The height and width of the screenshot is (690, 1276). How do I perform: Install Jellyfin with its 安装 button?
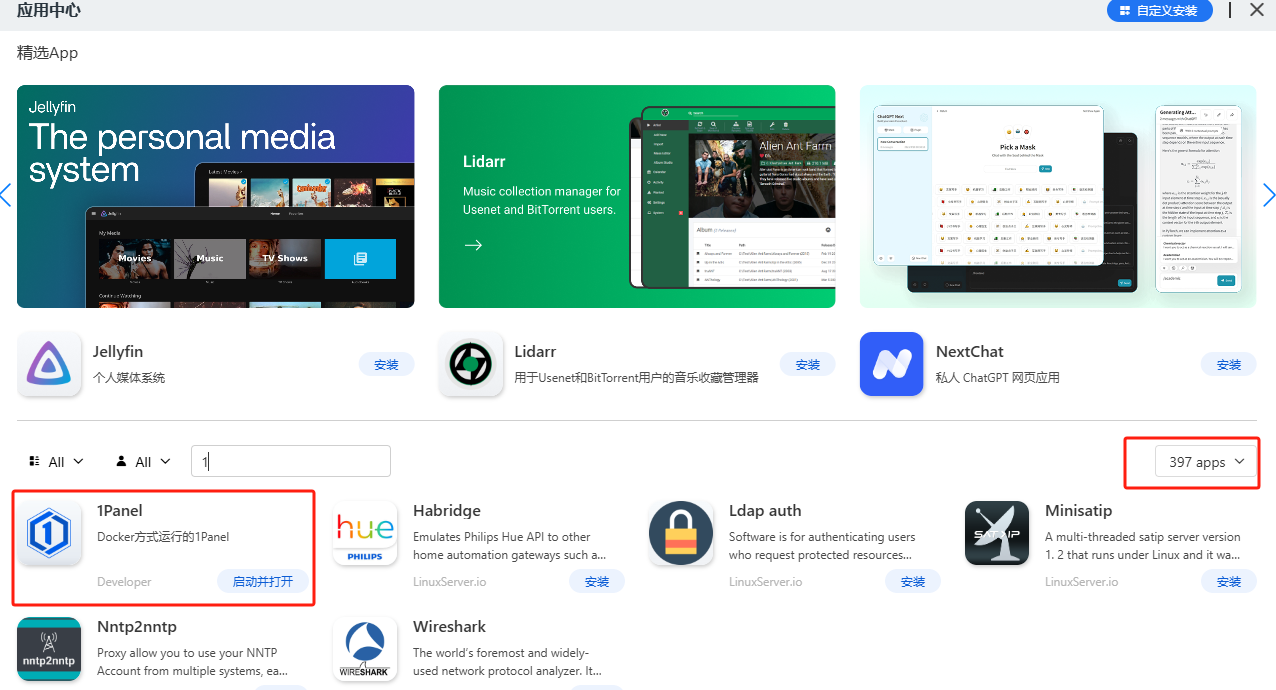click(x=386, y=365)
